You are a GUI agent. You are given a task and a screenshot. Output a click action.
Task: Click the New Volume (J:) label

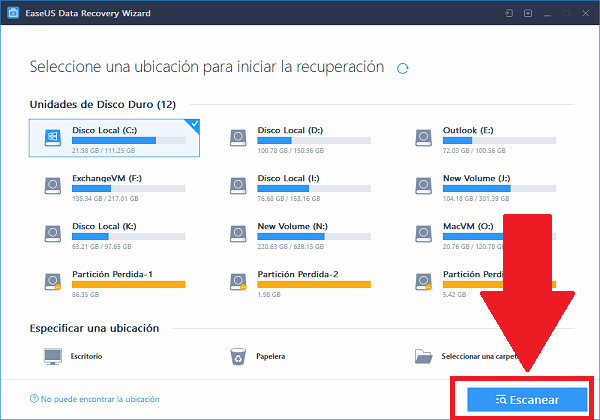pyautogui.click(x=476, y=178)
